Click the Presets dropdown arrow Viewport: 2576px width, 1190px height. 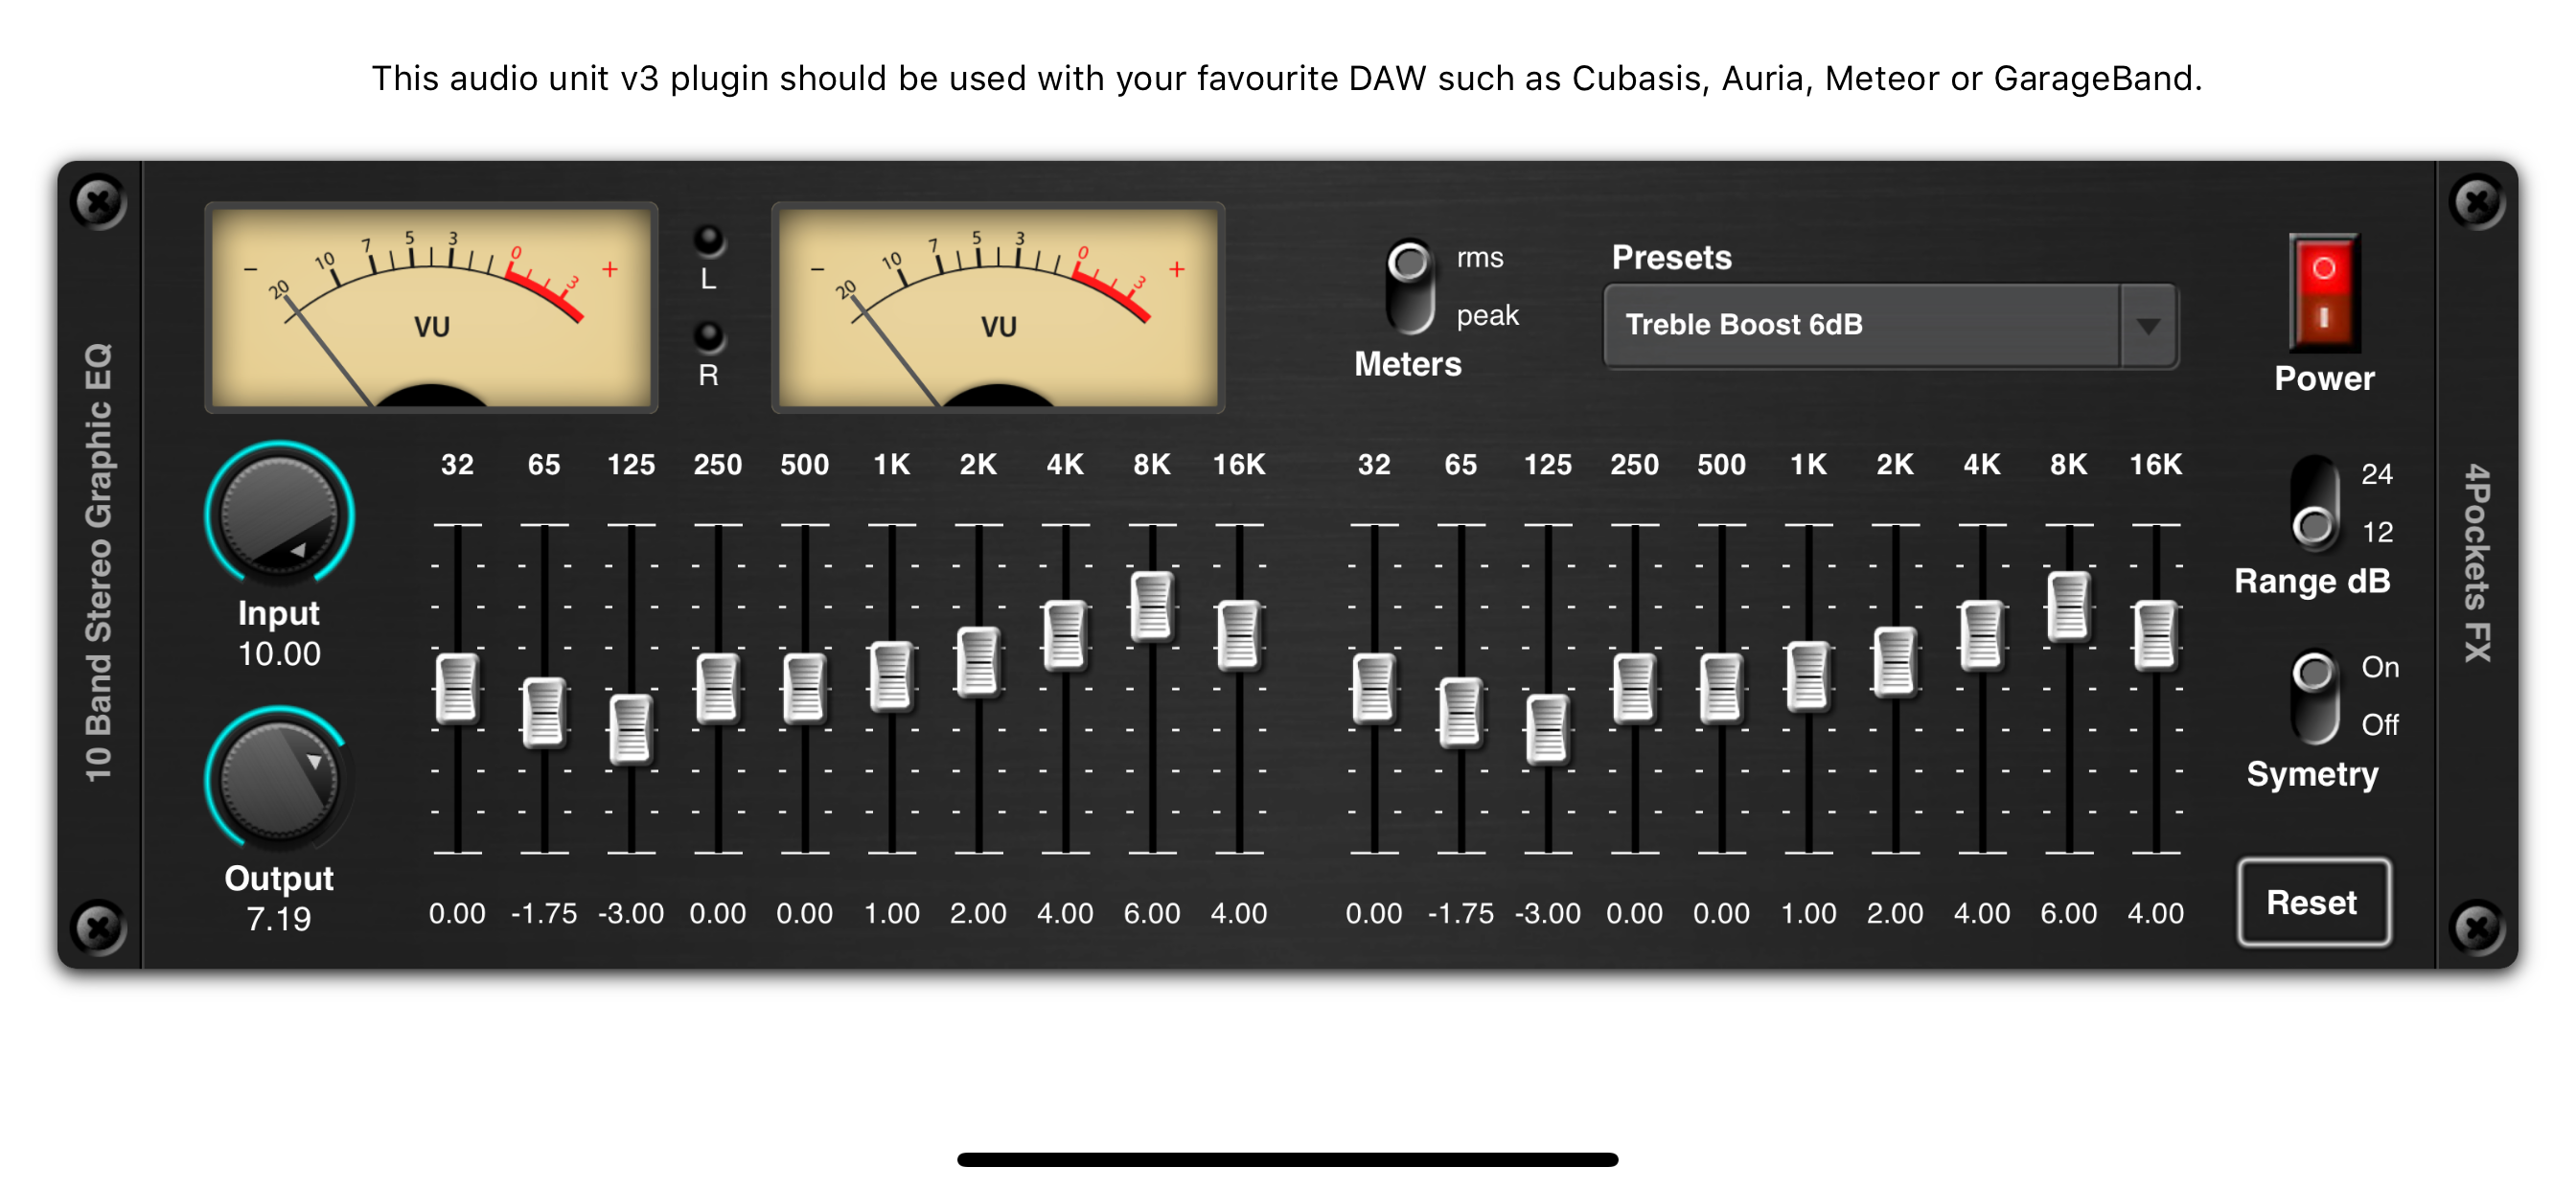pos(2150,324)
